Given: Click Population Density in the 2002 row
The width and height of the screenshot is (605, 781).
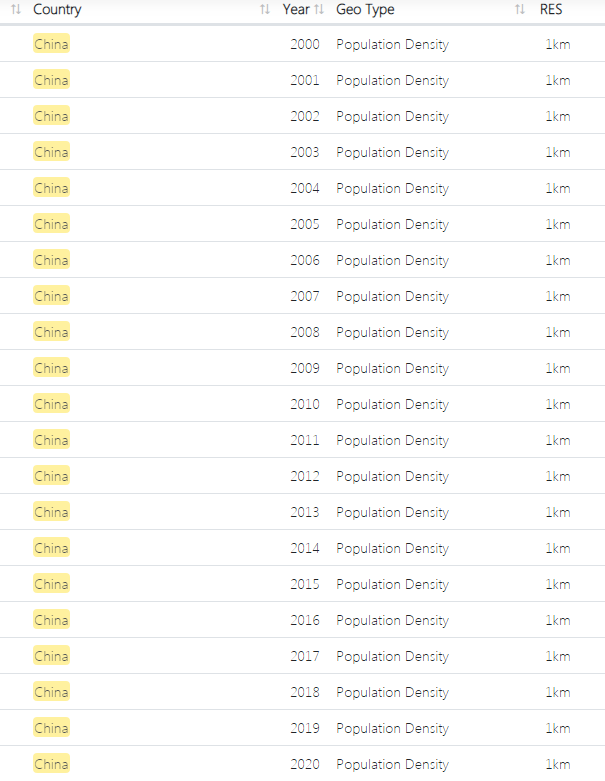Looking at the screenshot, I should [x=392, y=117].
